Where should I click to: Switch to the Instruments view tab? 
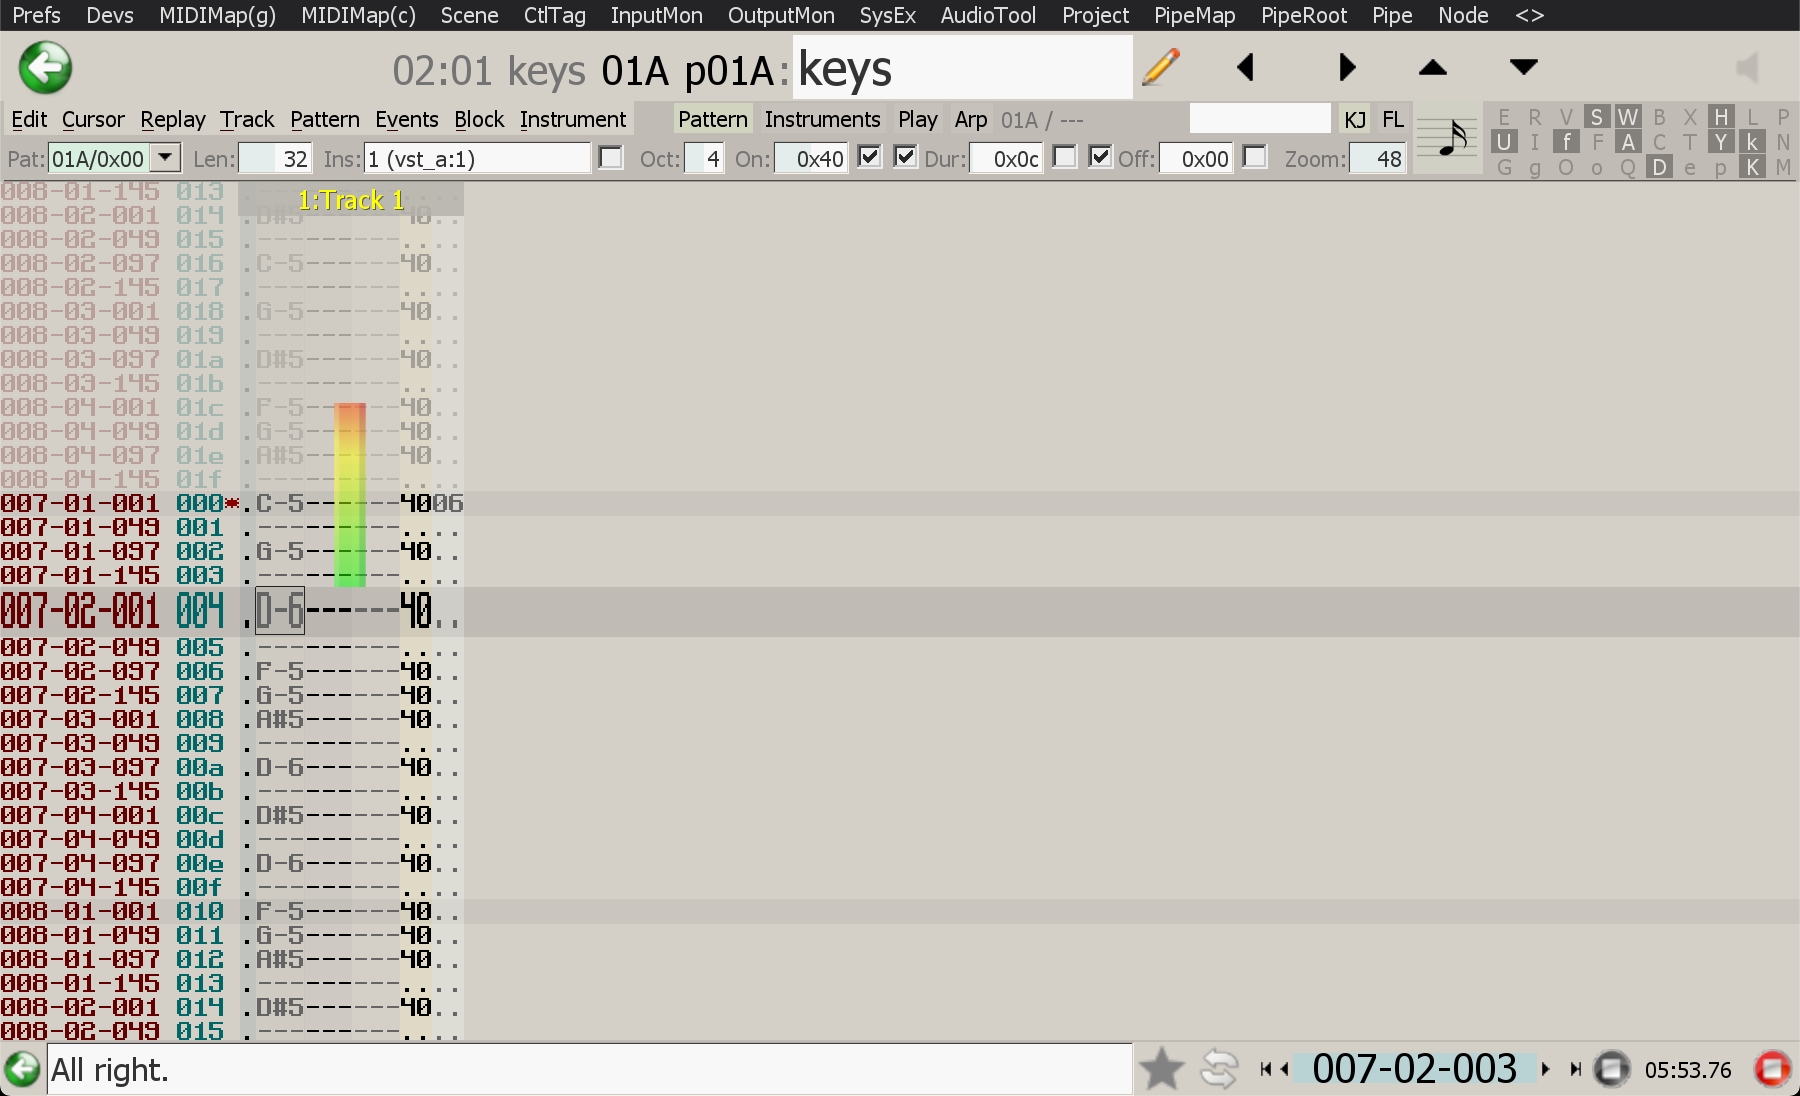click(822, 120)
